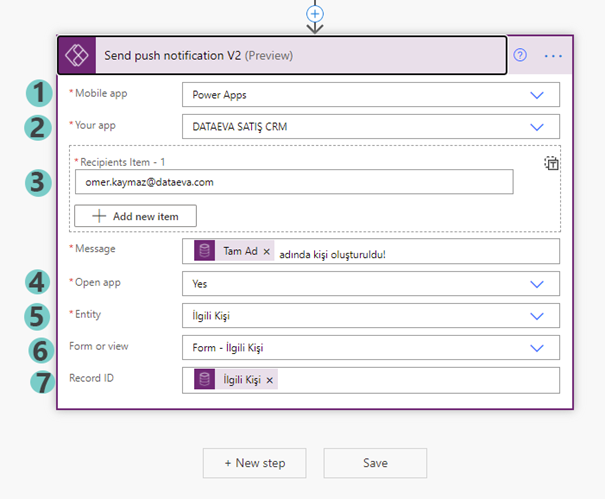The width and height of the screenshot is (605, 499).
Task: Click the Add new item button
Action: (x=135, y=216)
